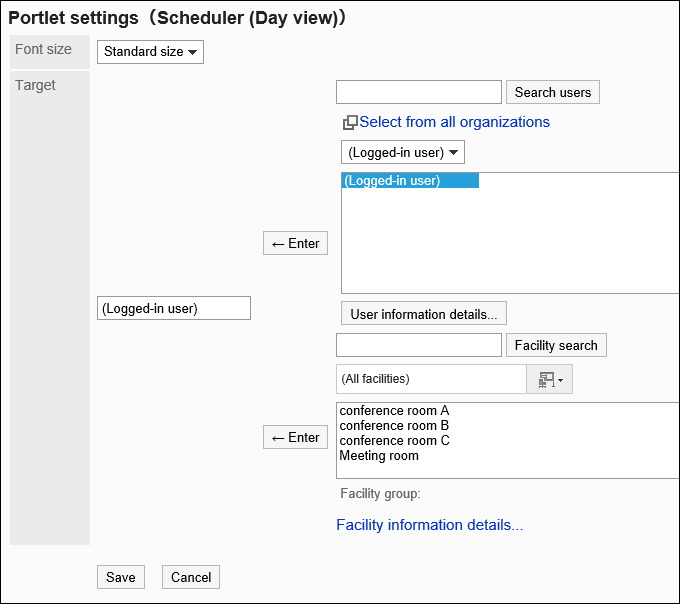Open the (Logged-in user) organization dropdown
Viewport: 680px width, 604px height.
tap(402, 152)
